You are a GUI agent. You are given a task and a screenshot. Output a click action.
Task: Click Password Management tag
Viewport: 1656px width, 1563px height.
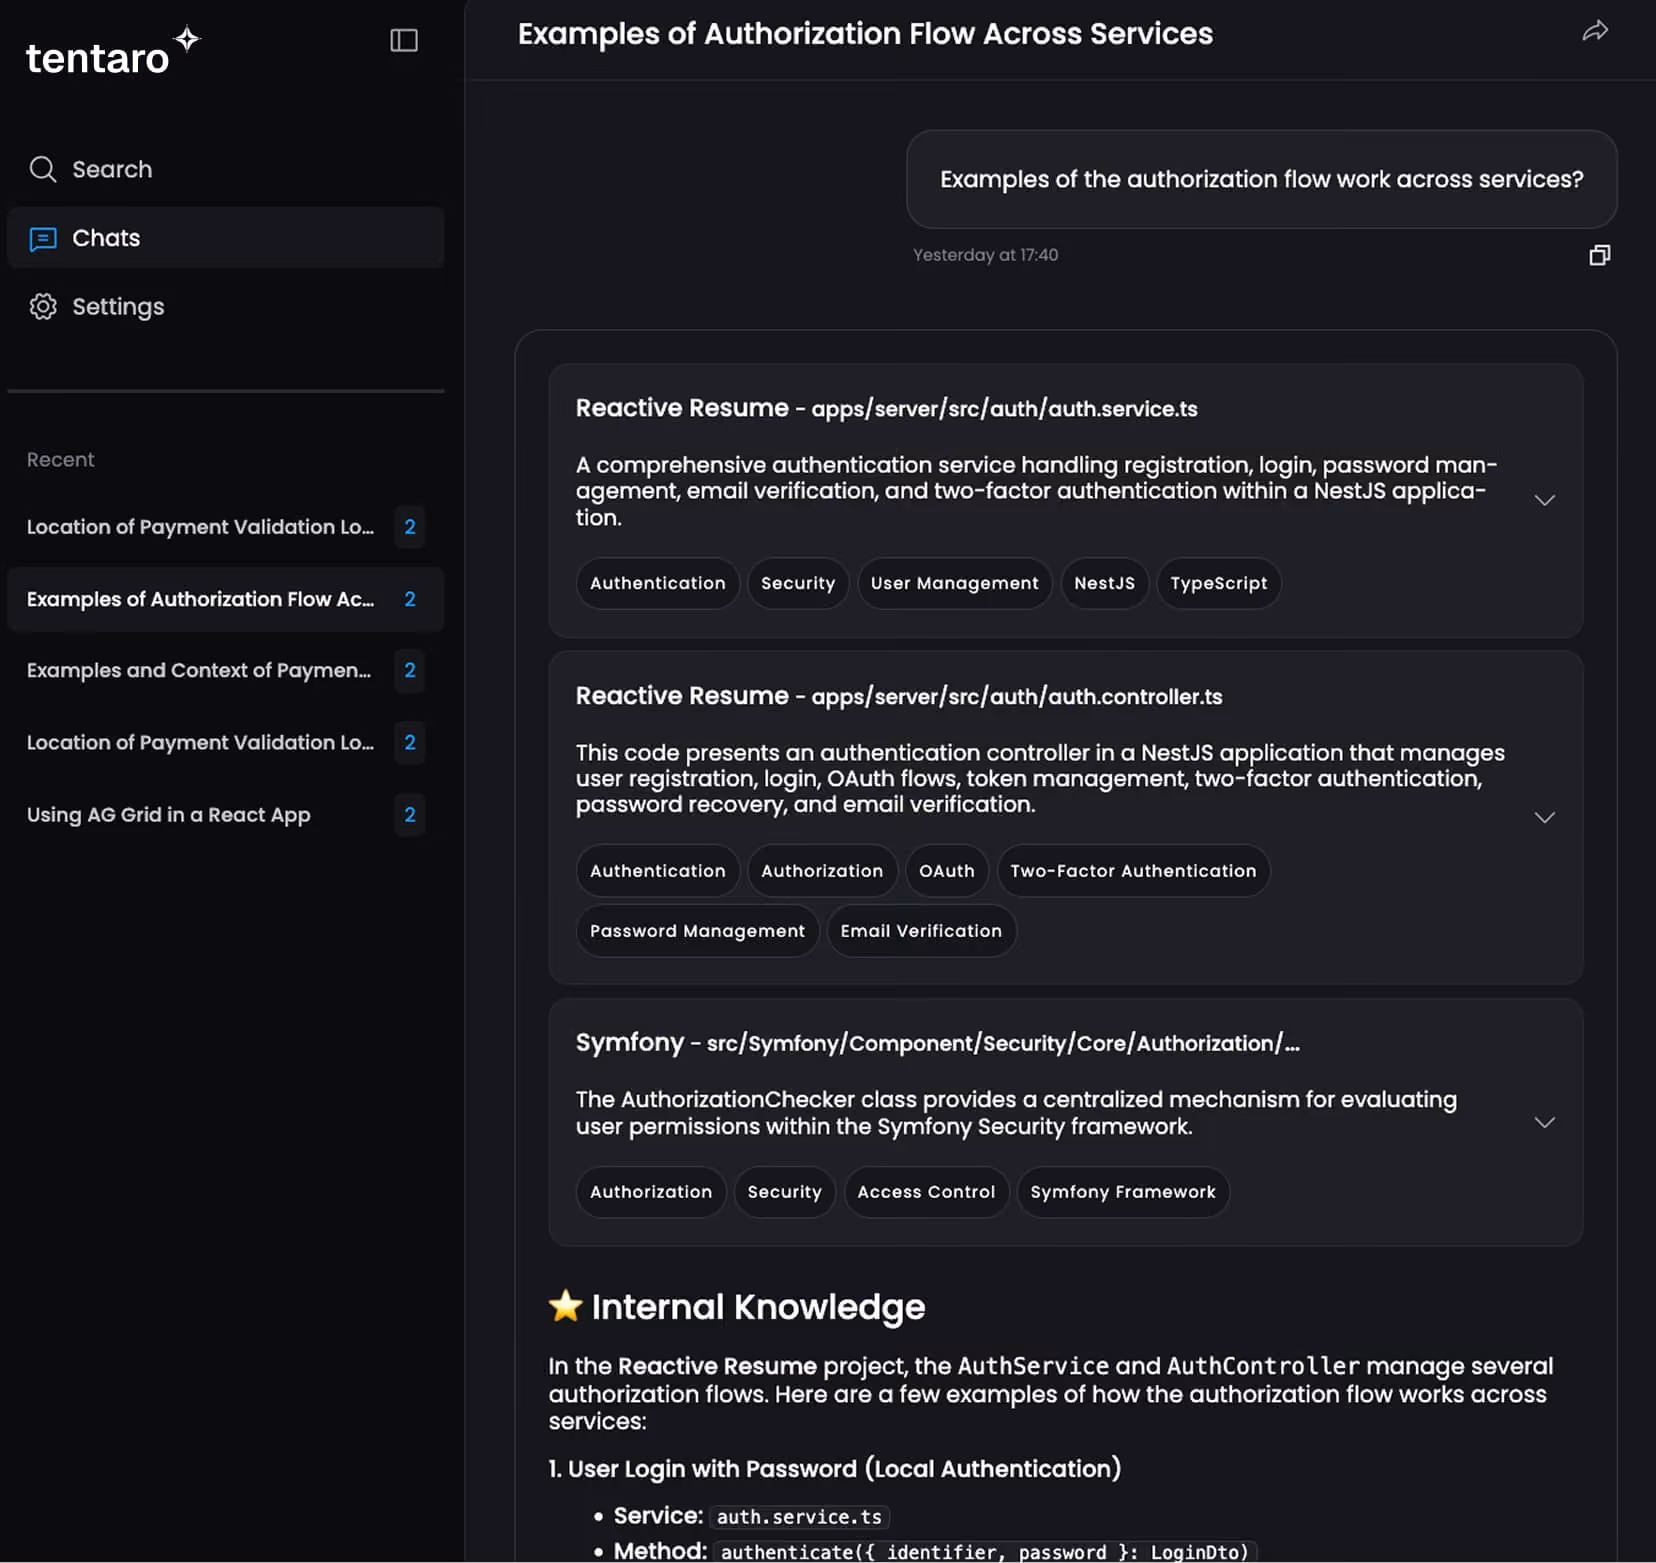click(x=697, y=931)
